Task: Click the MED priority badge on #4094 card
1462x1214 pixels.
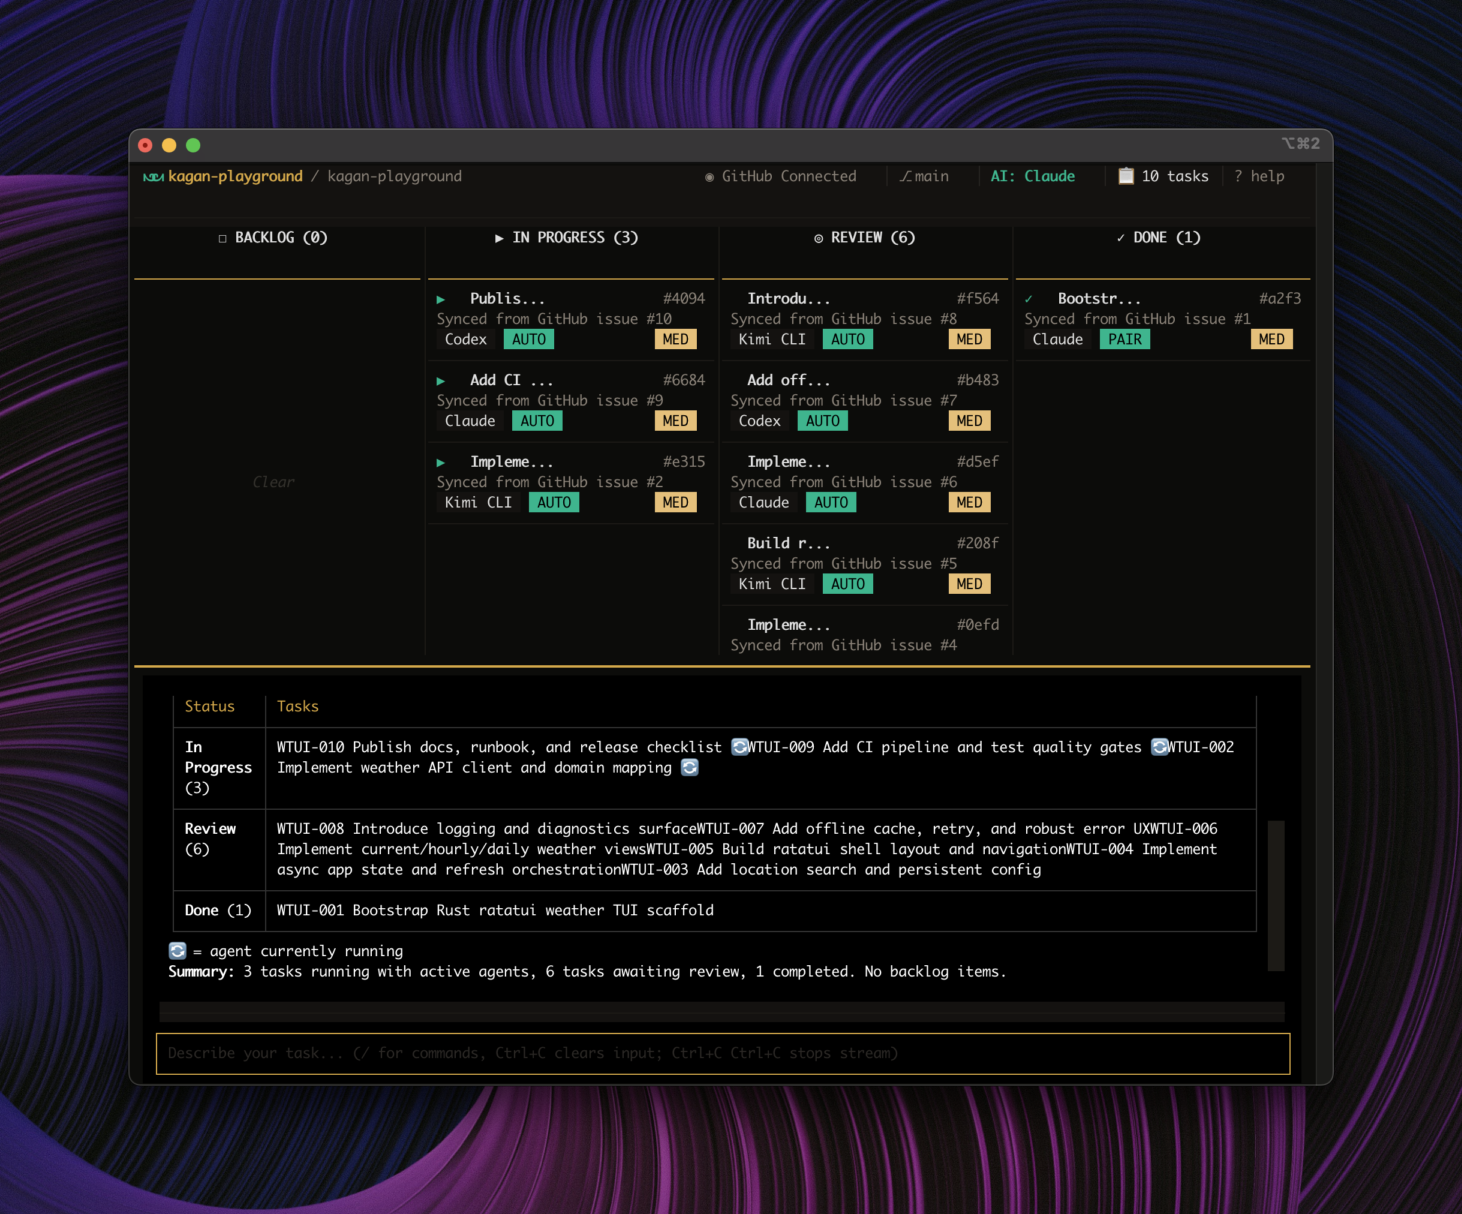Action: (676, 340)
